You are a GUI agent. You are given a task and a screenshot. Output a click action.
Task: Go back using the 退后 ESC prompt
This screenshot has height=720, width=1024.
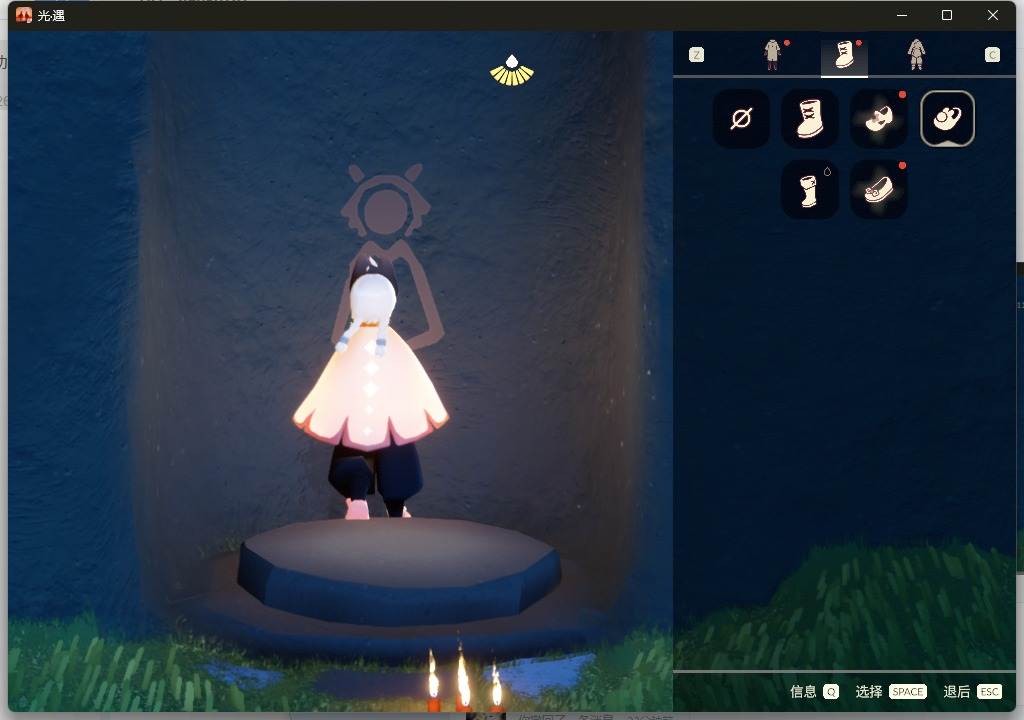pos(972,692)
